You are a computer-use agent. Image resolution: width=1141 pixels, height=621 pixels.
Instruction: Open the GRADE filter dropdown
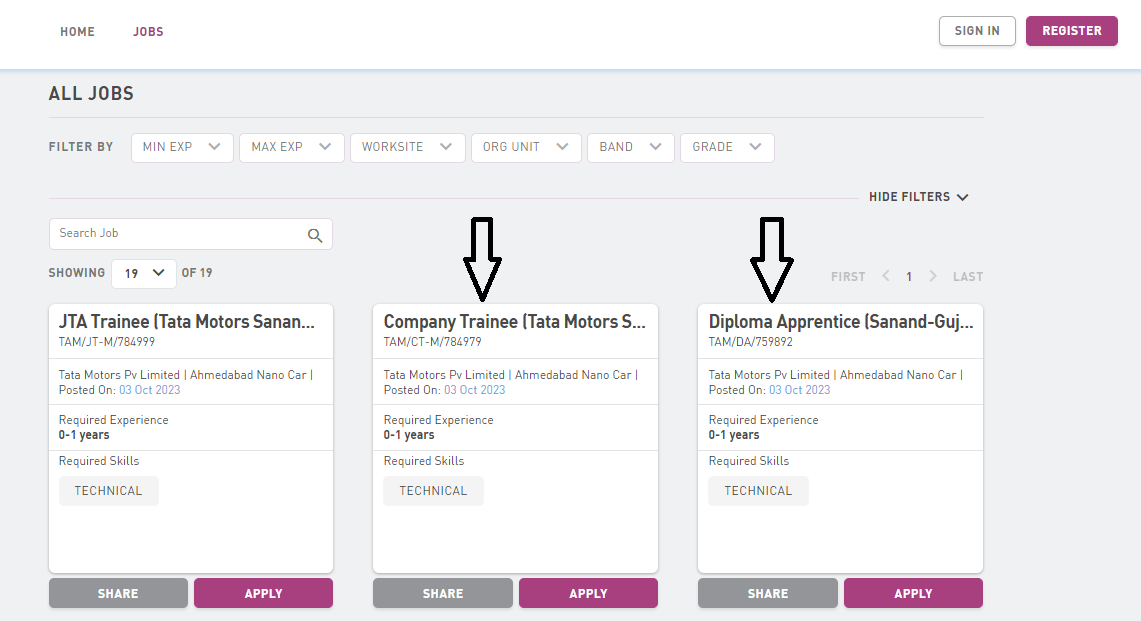726,147
